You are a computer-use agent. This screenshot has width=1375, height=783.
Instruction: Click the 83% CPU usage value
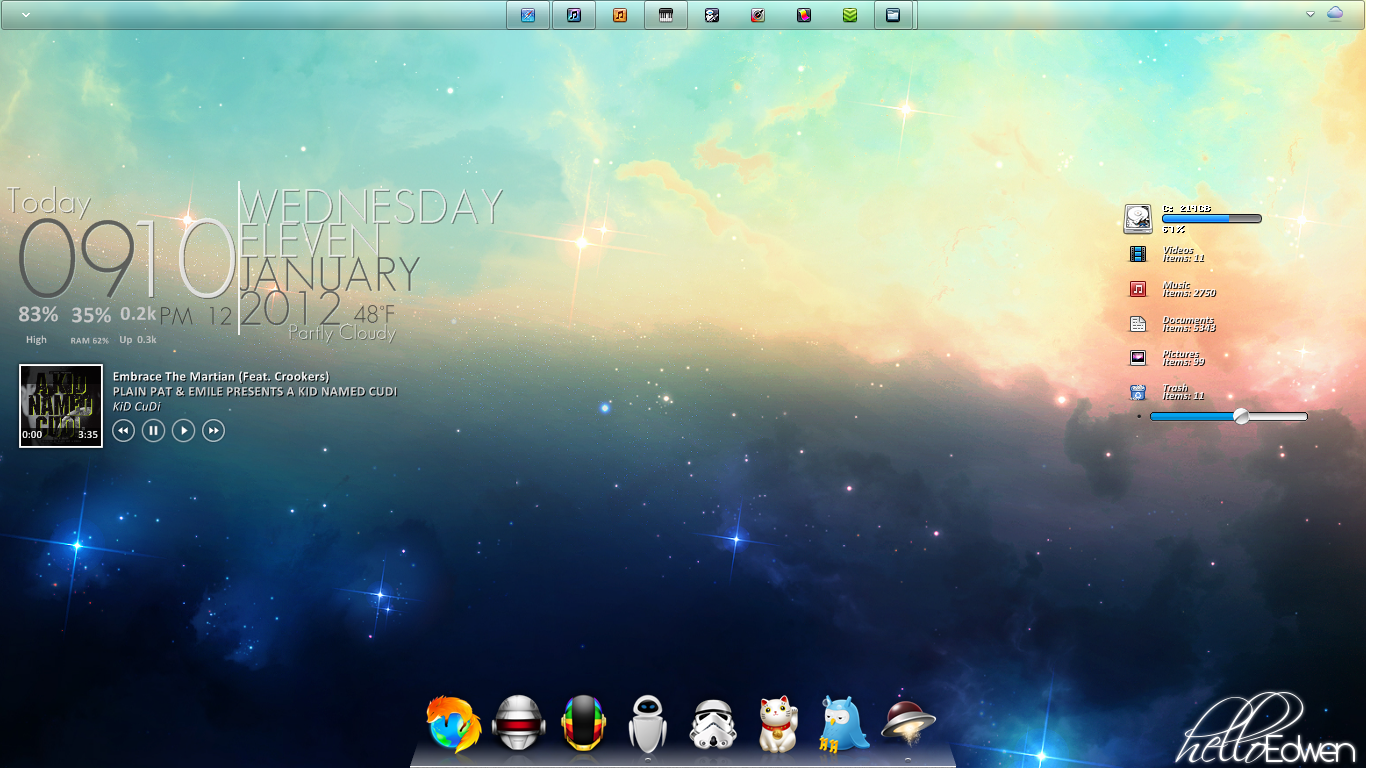(38, 314)
